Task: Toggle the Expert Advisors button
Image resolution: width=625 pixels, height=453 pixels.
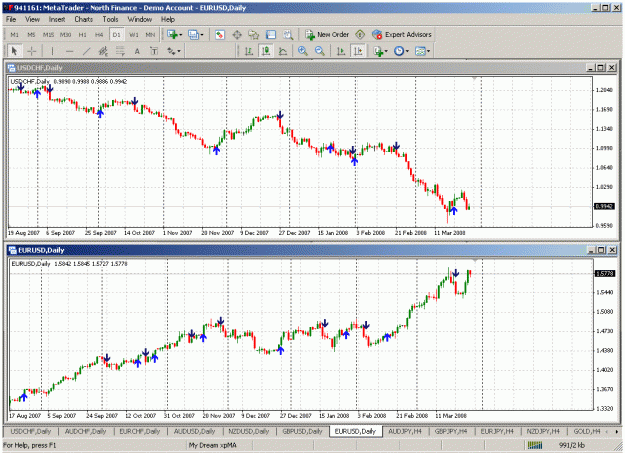Action: click(x=402, y=35)
